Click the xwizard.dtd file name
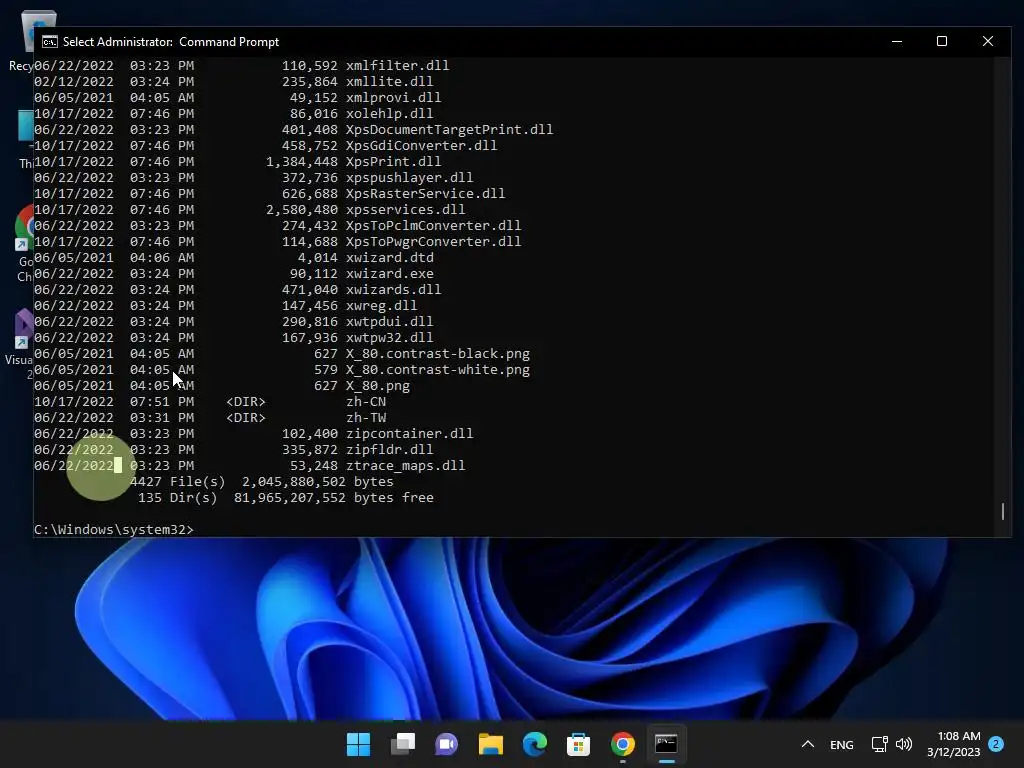 click(x=389, y=257)
